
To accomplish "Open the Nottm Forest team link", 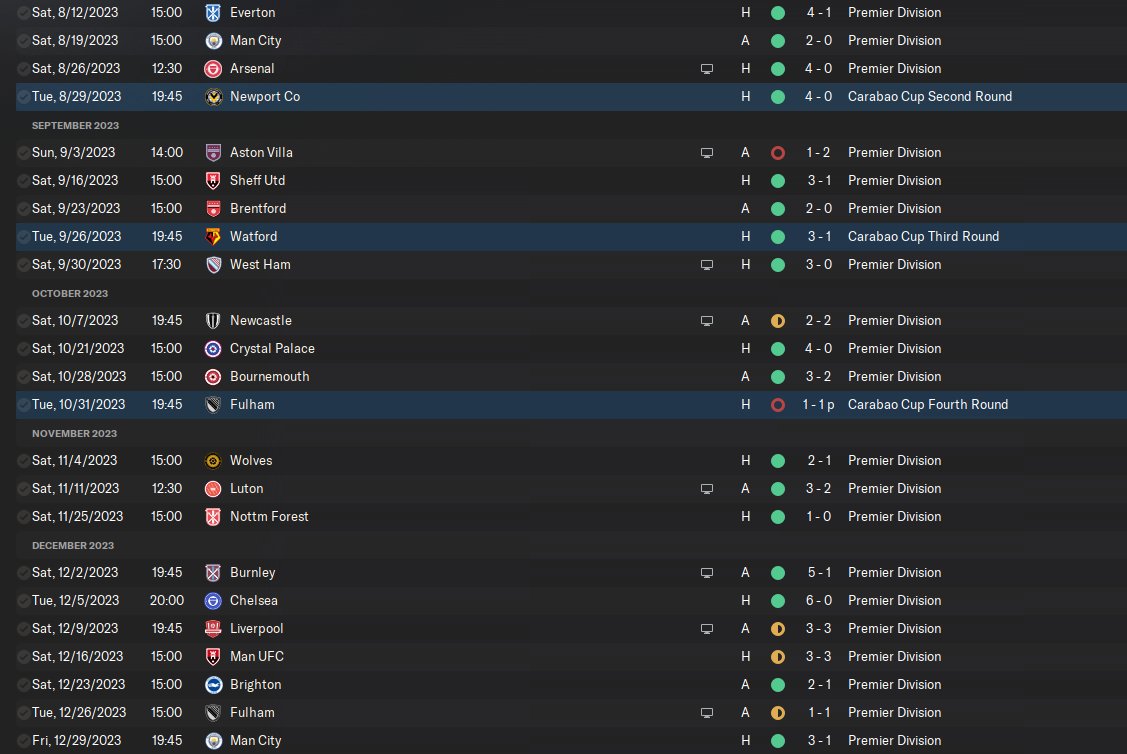I will [269, 517].
